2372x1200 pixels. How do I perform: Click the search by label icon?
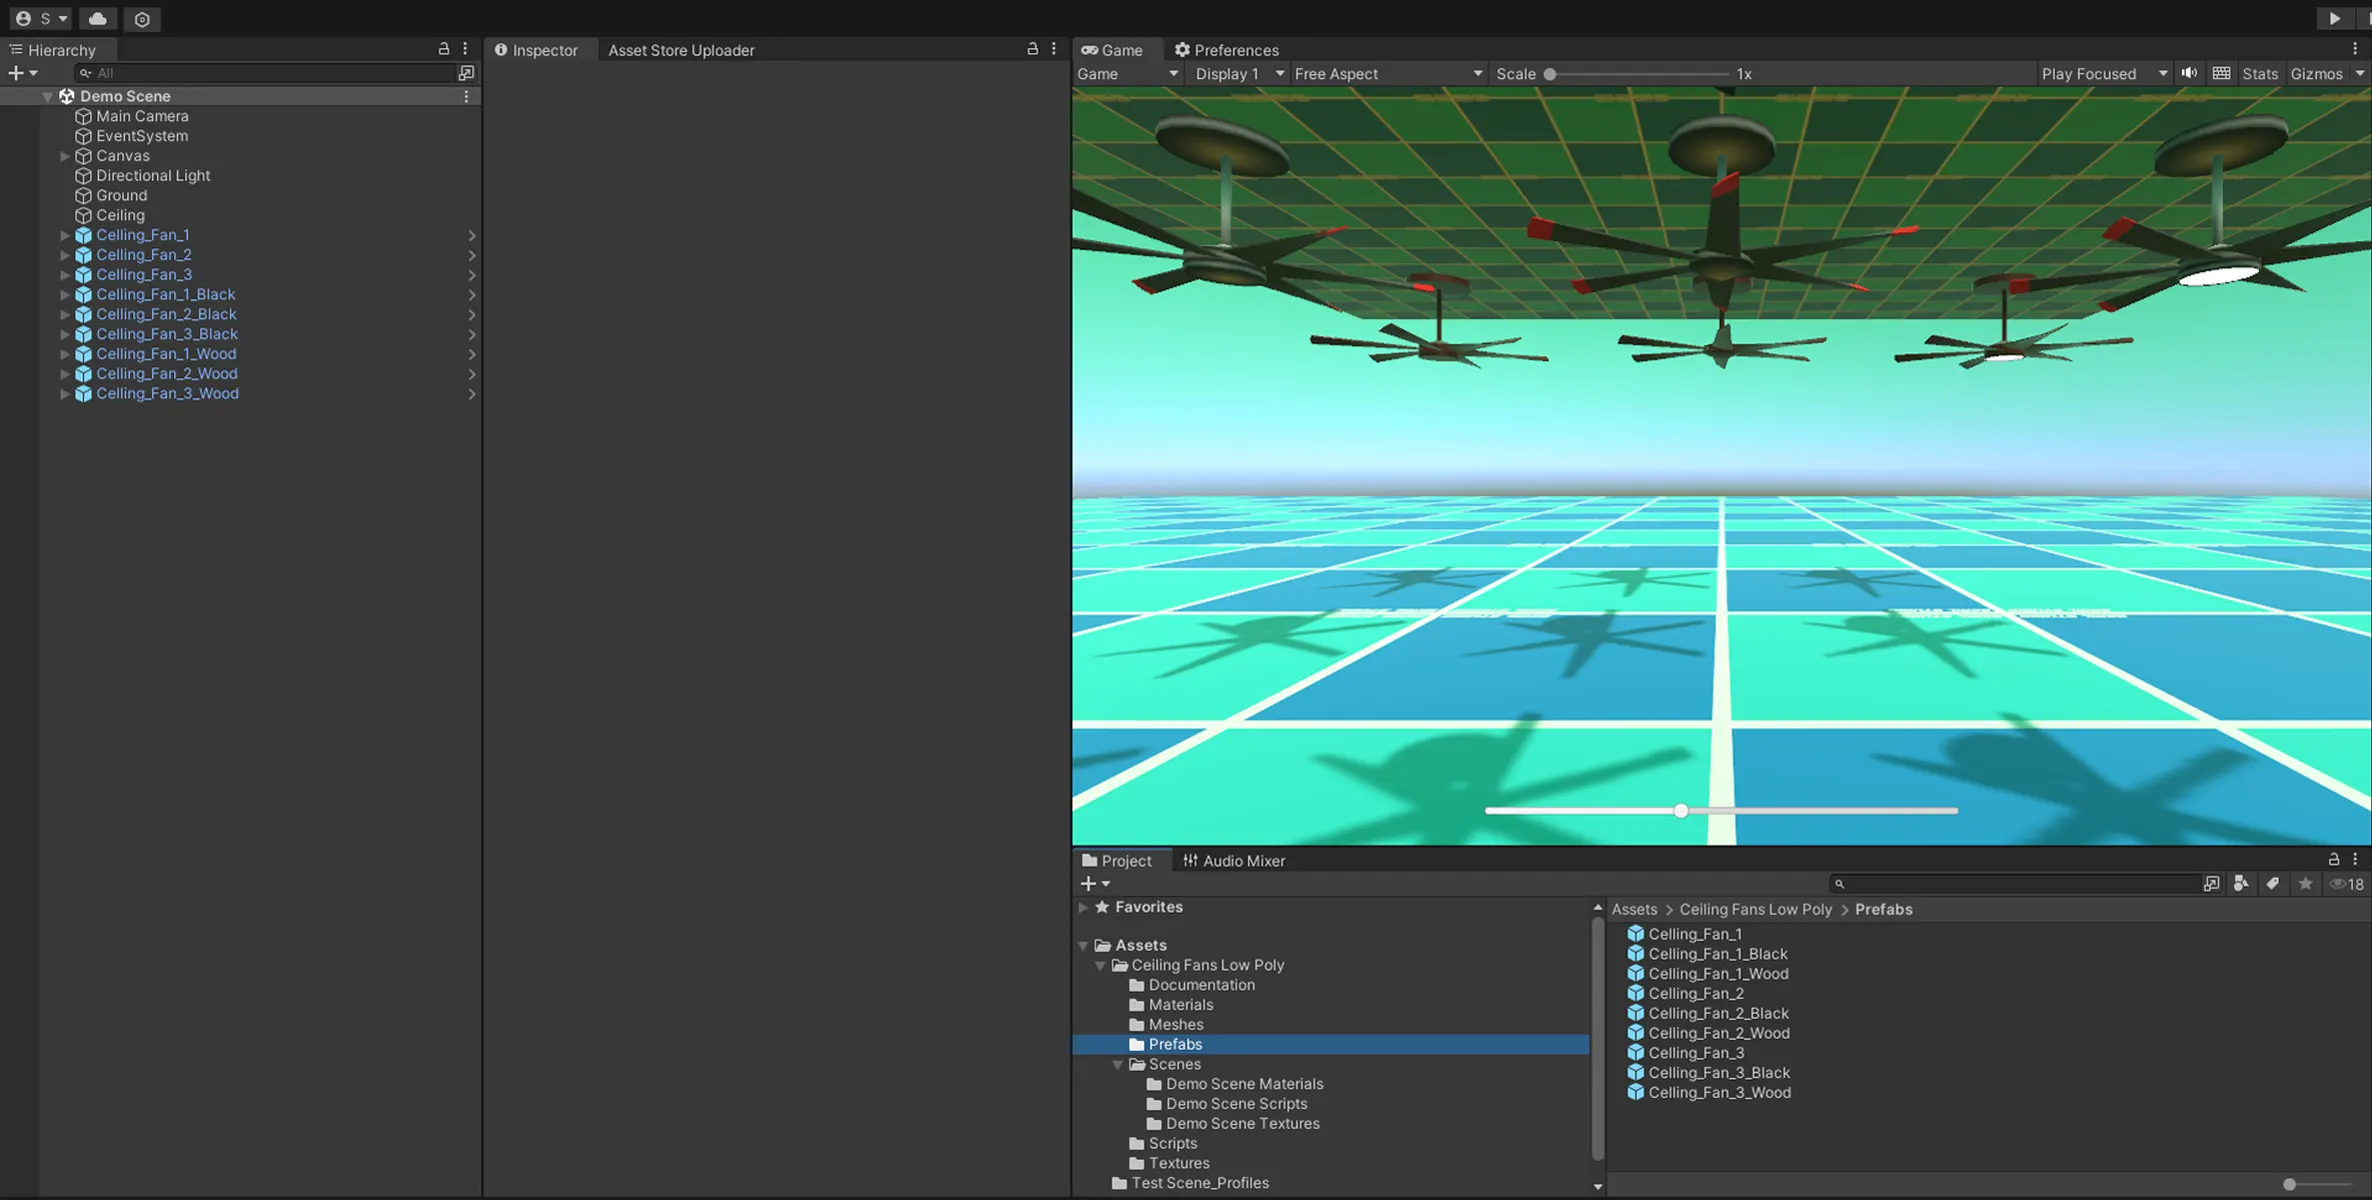tap(2273, 884)
